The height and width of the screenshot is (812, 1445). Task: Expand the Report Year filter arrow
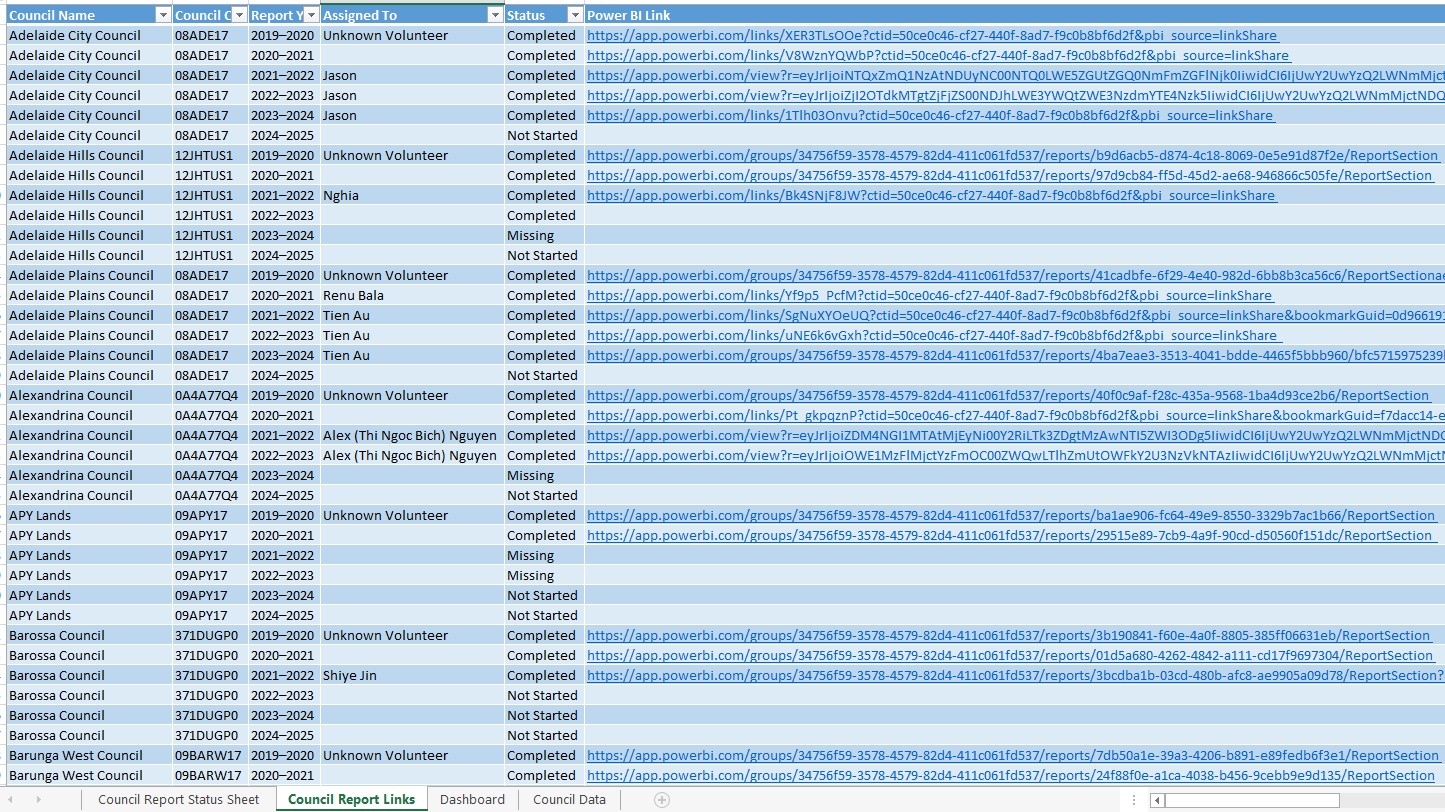(311, 15)
